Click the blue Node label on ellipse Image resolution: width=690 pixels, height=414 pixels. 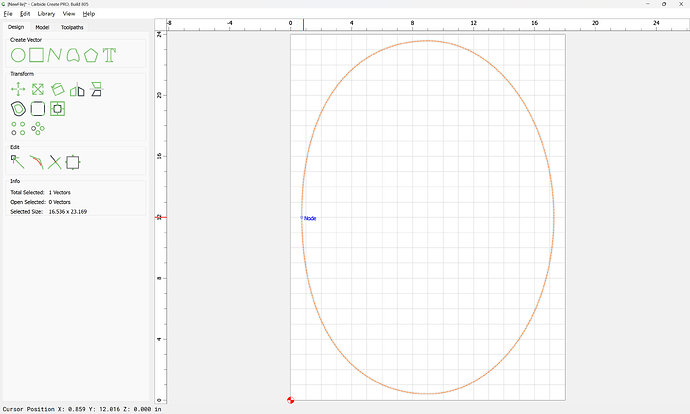[310, 218]
